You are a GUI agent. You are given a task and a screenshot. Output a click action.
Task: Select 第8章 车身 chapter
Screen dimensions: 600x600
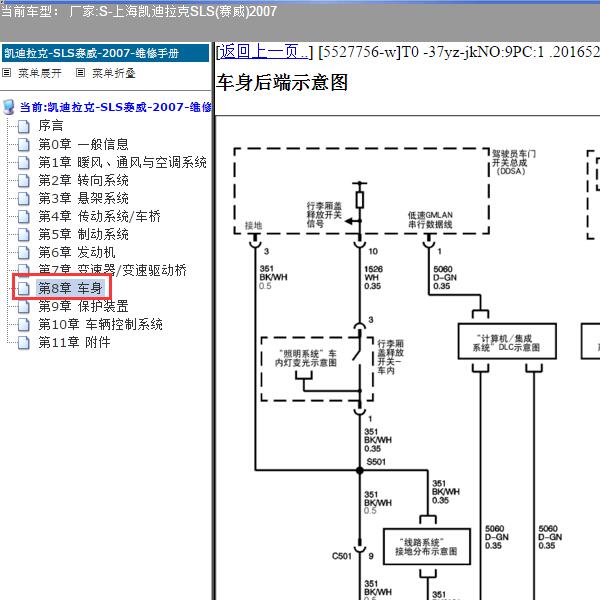point(70,288)
